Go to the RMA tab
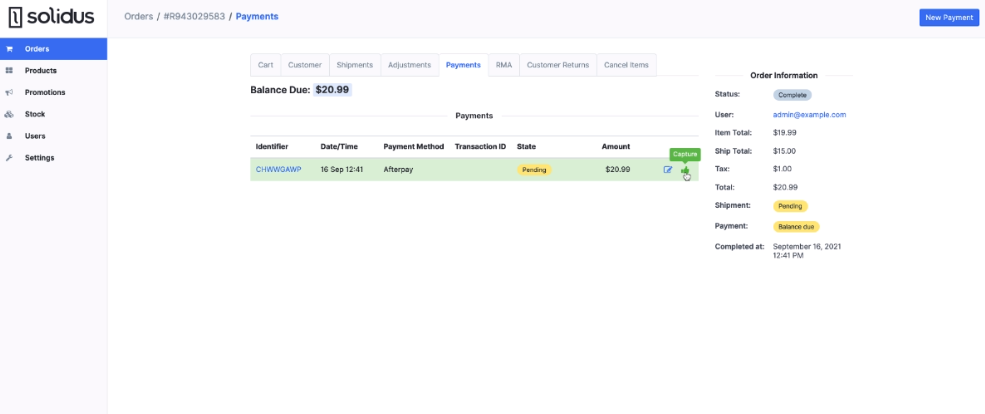This screenshot has height=414, width=985. click(504, 65)
